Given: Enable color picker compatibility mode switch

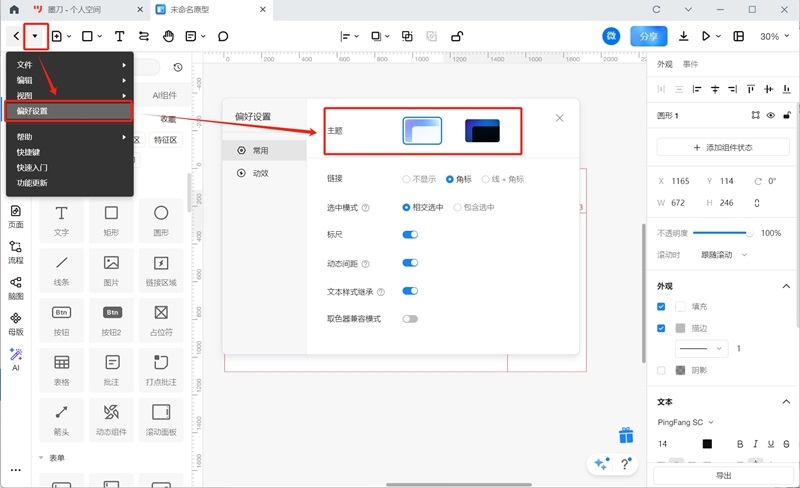Looking at the screenshot, I should (410, 319).
